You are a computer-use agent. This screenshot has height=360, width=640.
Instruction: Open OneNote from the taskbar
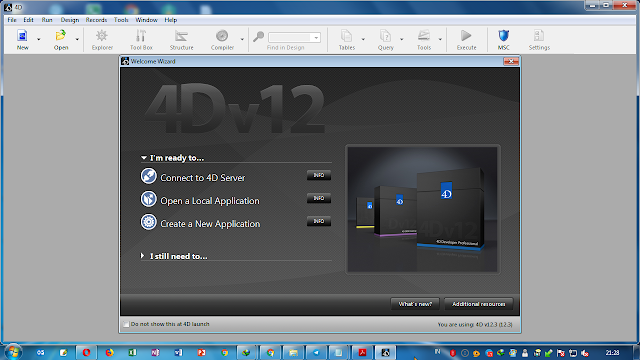click(155, 352)
